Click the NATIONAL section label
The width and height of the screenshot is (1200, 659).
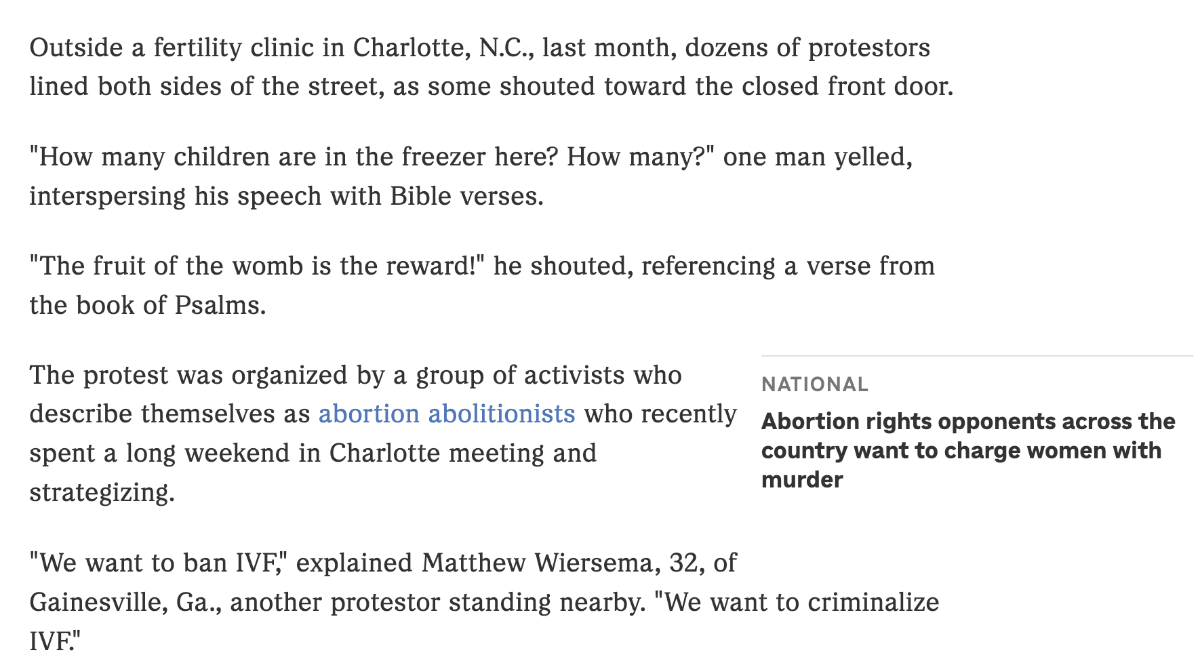(814, 384)
